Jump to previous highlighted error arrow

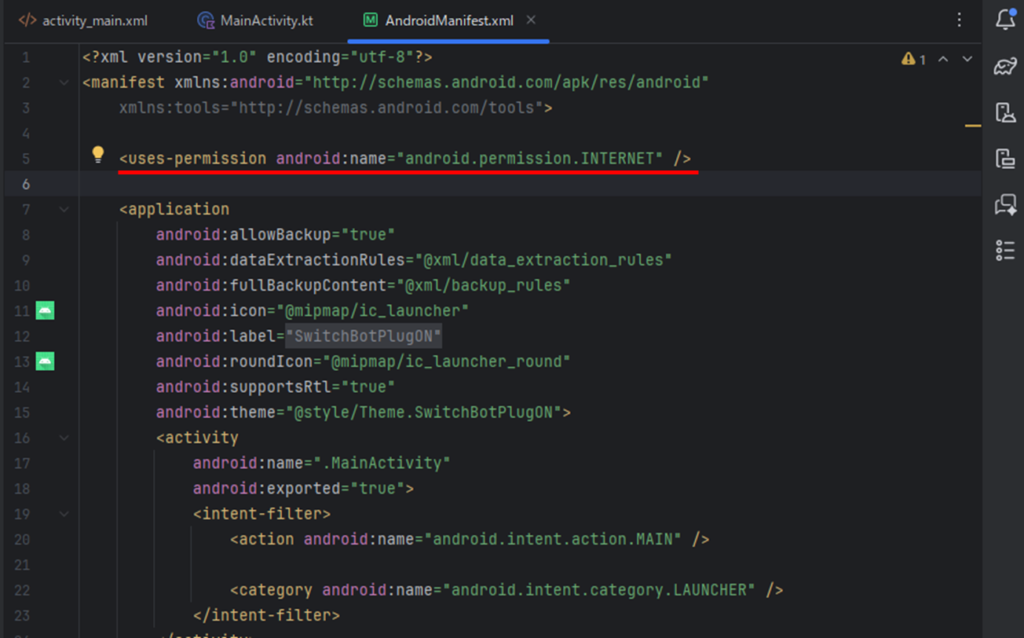[x=943, y=59]
